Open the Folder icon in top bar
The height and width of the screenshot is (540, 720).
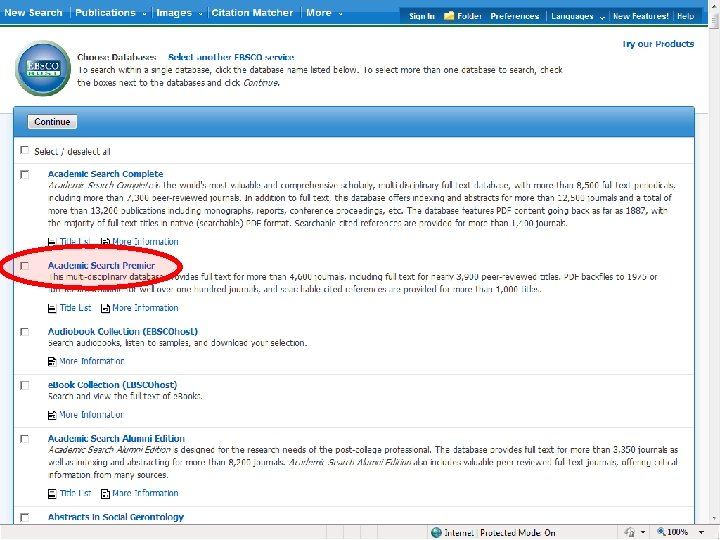(x=449, y=16)
